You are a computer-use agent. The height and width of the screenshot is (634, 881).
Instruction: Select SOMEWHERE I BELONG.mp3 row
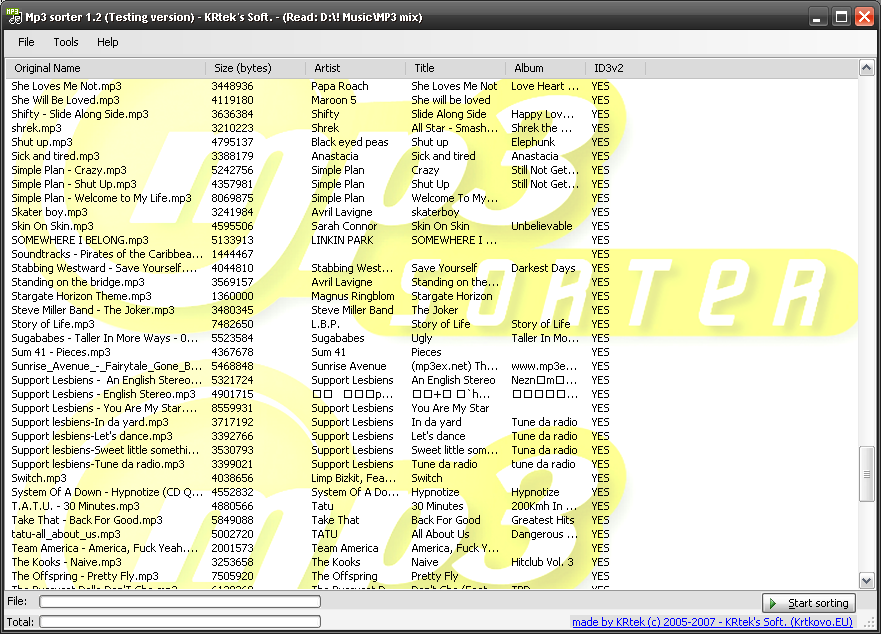click(80, 241)
